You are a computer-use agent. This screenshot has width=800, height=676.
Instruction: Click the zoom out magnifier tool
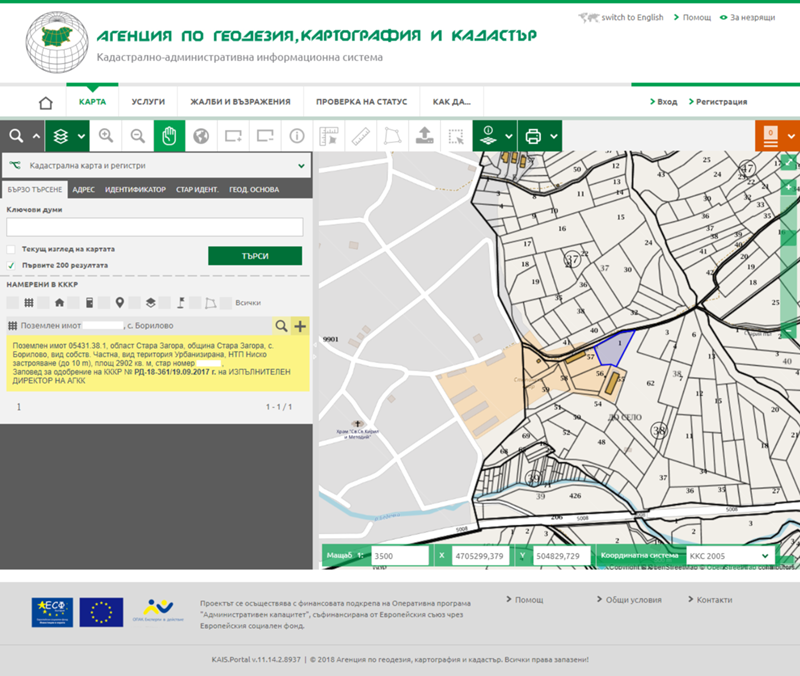coord(137,135)
